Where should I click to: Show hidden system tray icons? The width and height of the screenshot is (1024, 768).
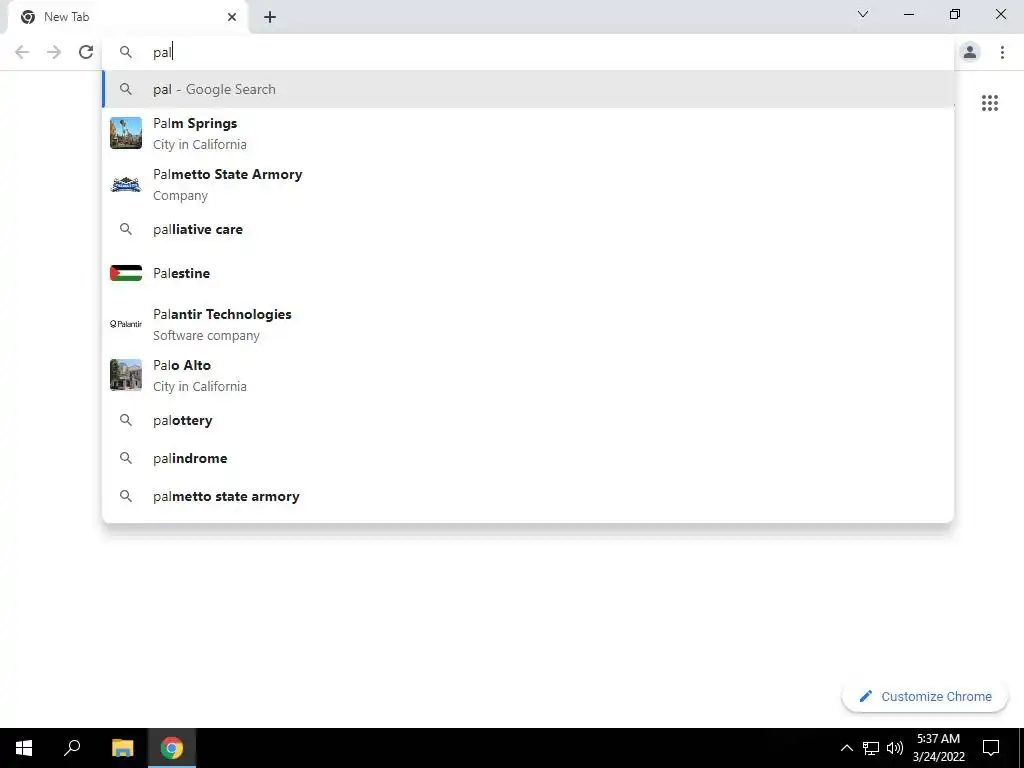click(846, 748)
